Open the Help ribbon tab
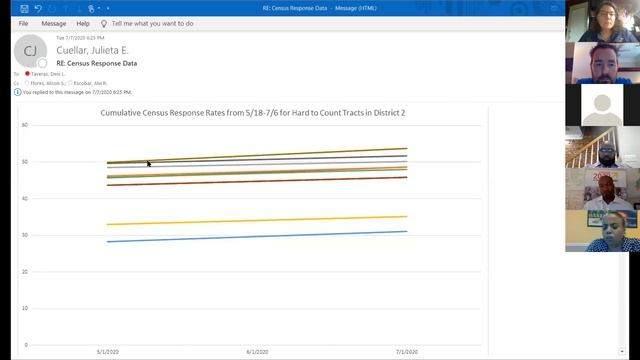The height and width of the screenshot is (360, 640). [x=83, y=24]
